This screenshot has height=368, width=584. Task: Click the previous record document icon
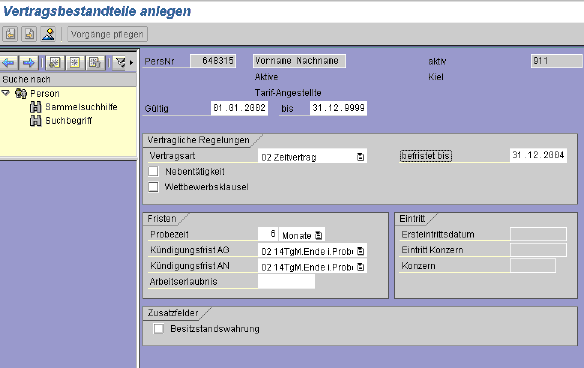(10, 34)
